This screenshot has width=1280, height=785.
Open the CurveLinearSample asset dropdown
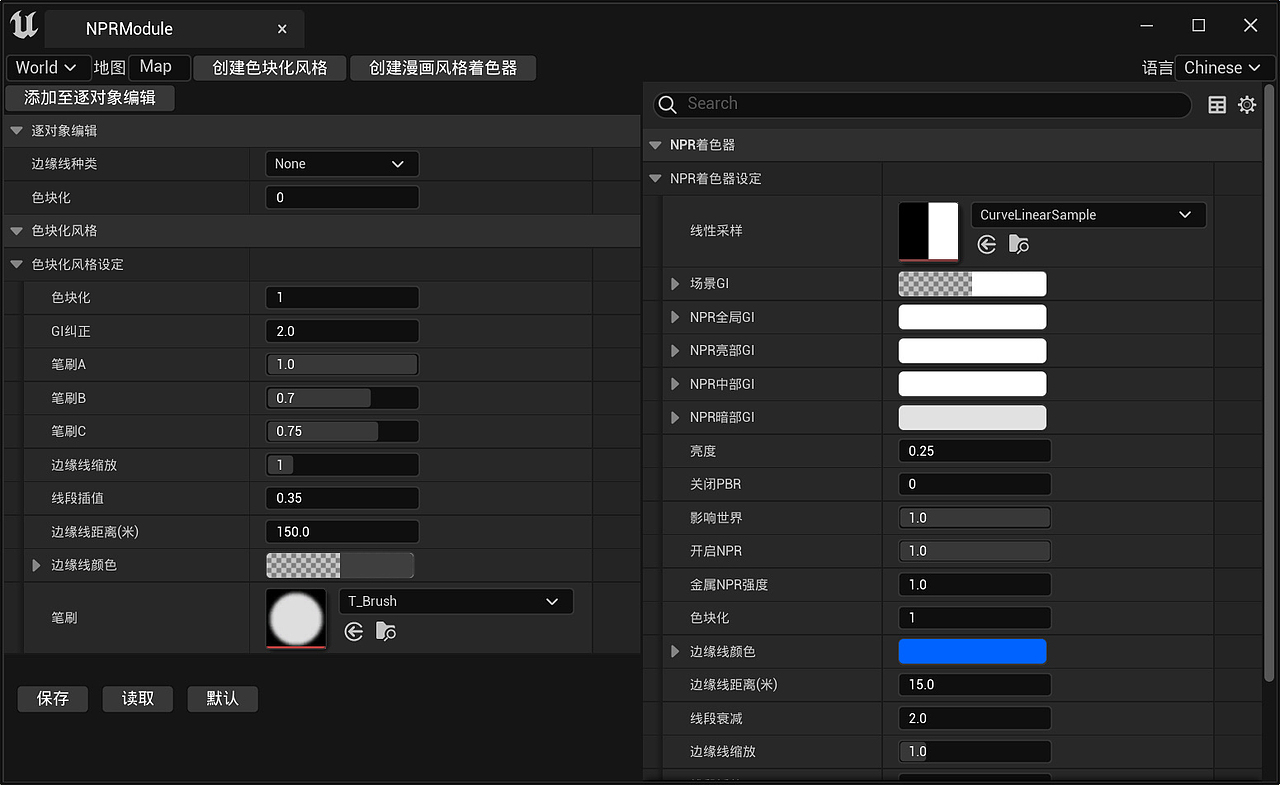pyautogui.click(x=1088, y=214)
